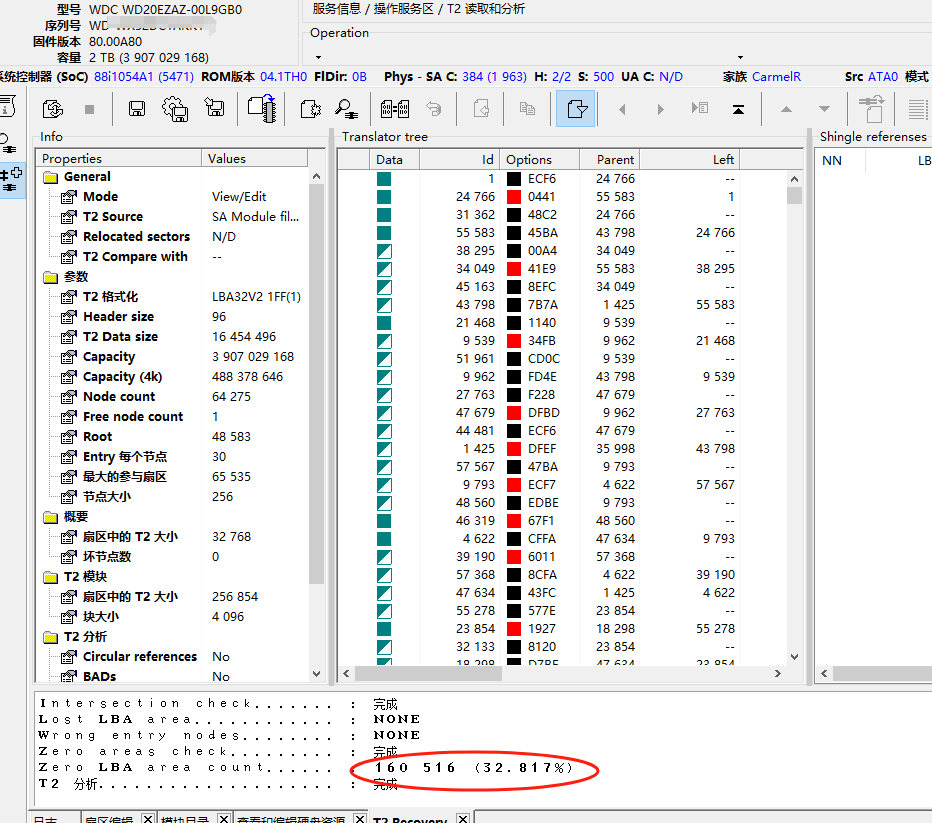Click Translator tree scroll-up arrow
Screen dimensions: 932x823
coord(795,179)
